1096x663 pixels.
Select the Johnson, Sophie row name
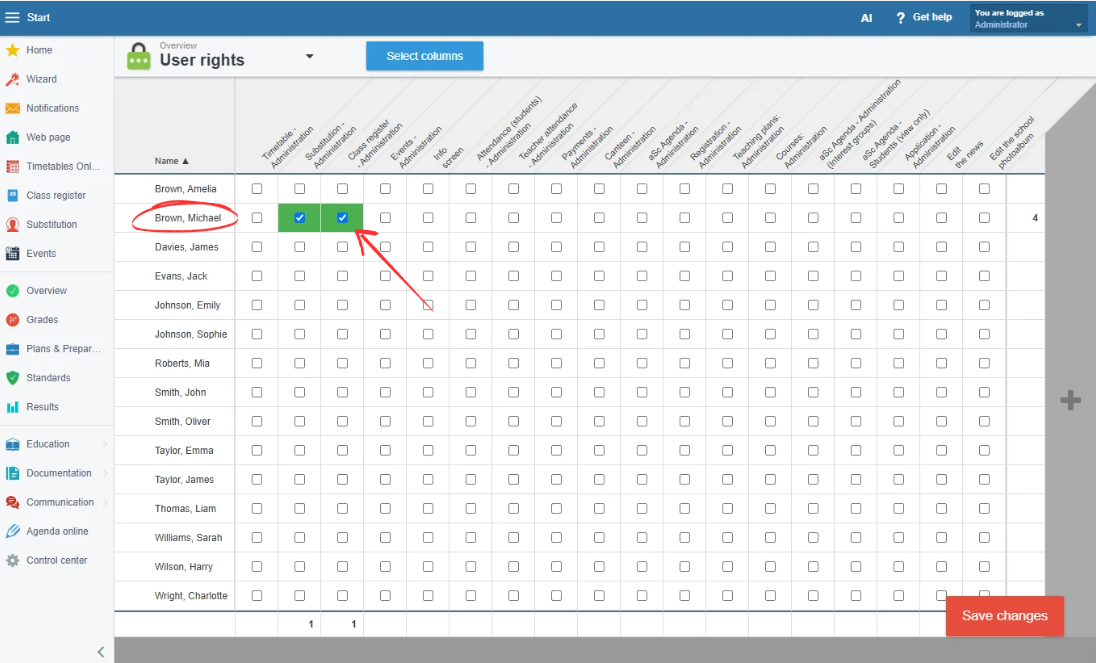[191, 335]
